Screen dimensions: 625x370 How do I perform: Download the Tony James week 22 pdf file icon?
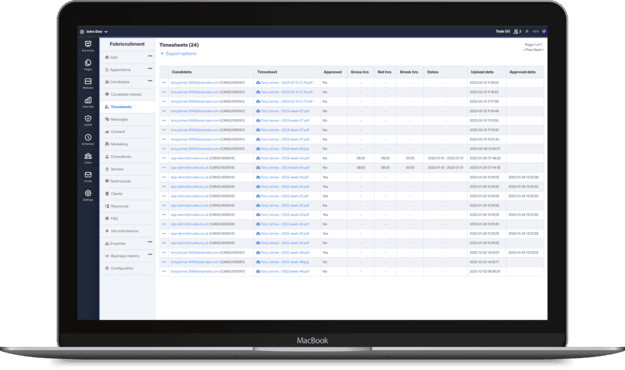[x=258, y=205]
